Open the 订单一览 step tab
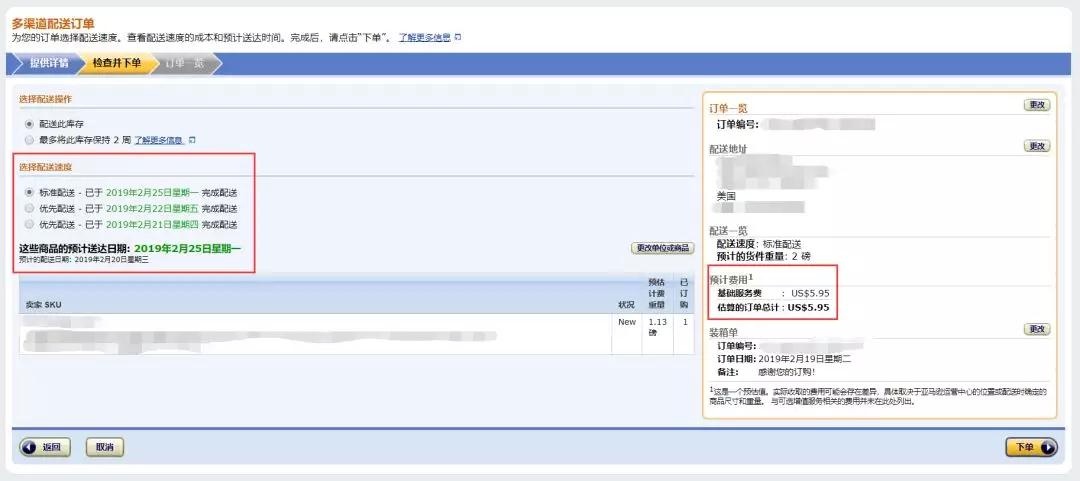Image resolution: width=1080 pixels, height=481 pixels. (184, 64)
